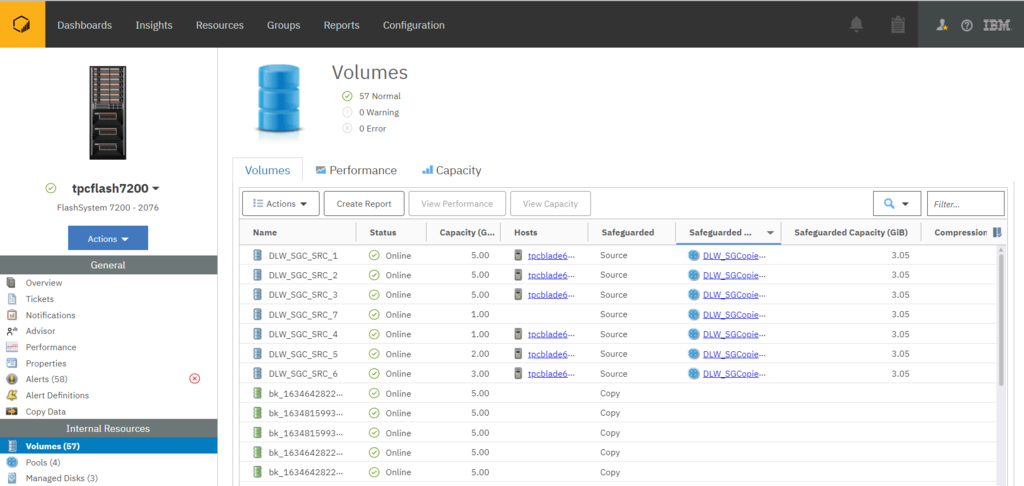The height and width of the screenshot is (486, 1024).
Task: Open the table Actions dropdown menu
Action: point(281,204)
